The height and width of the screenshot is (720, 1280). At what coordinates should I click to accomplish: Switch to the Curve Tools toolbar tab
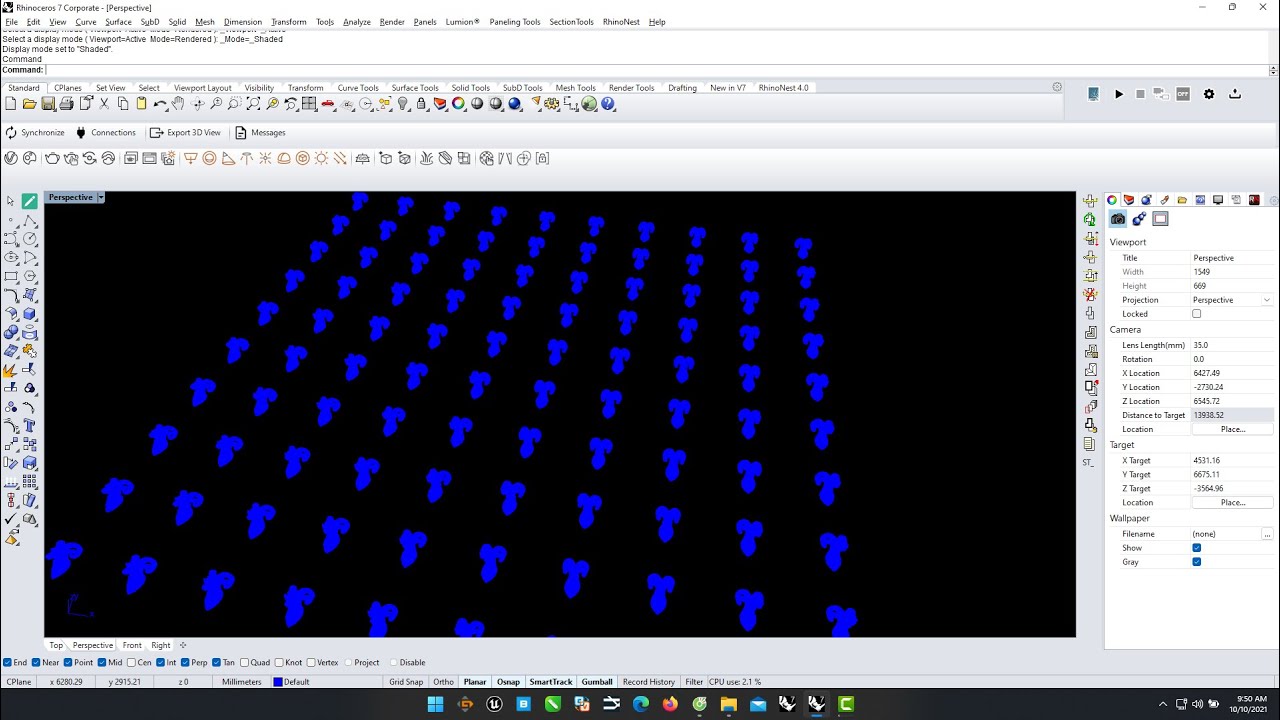358,88
